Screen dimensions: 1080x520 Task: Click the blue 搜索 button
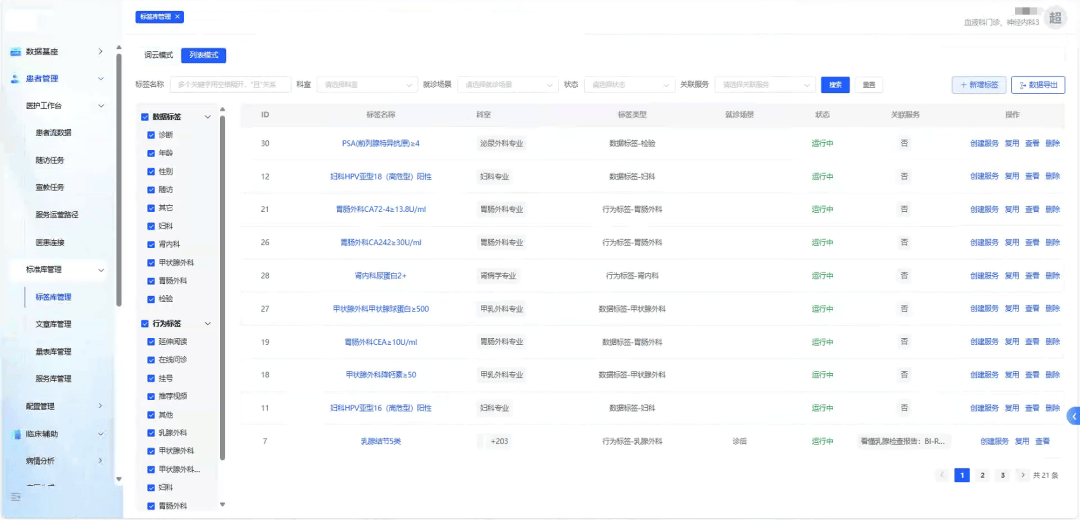tap(835, 85)
